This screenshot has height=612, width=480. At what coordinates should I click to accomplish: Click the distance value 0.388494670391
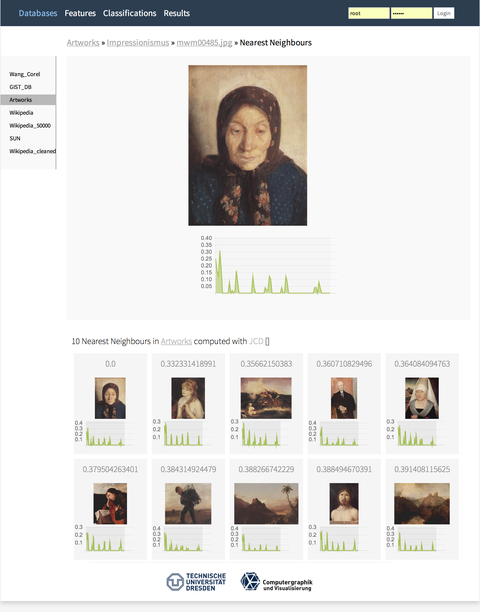coord(344,469)
